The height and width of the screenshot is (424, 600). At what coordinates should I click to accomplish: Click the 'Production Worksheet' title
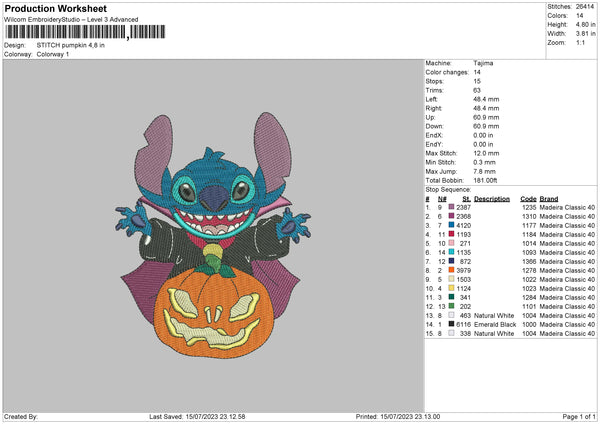coord(55,8)
